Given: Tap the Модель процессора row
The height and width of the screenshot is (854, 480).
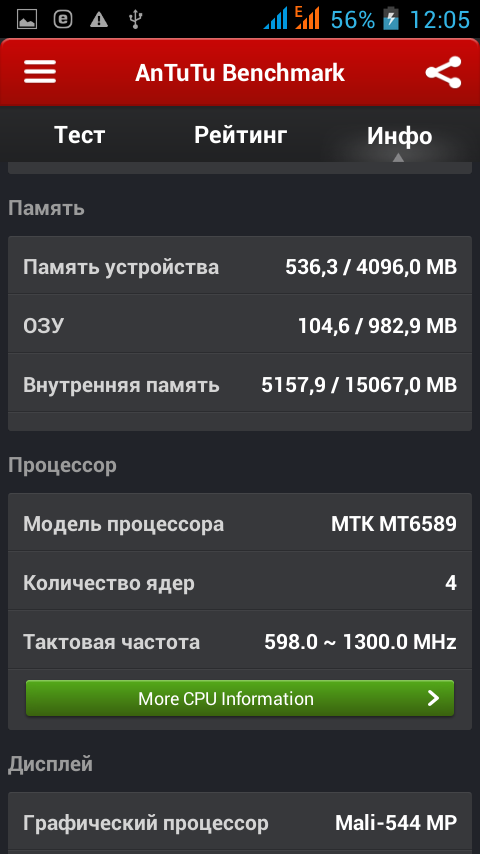Looking at the screenshot, I should (x=240, y=524).
